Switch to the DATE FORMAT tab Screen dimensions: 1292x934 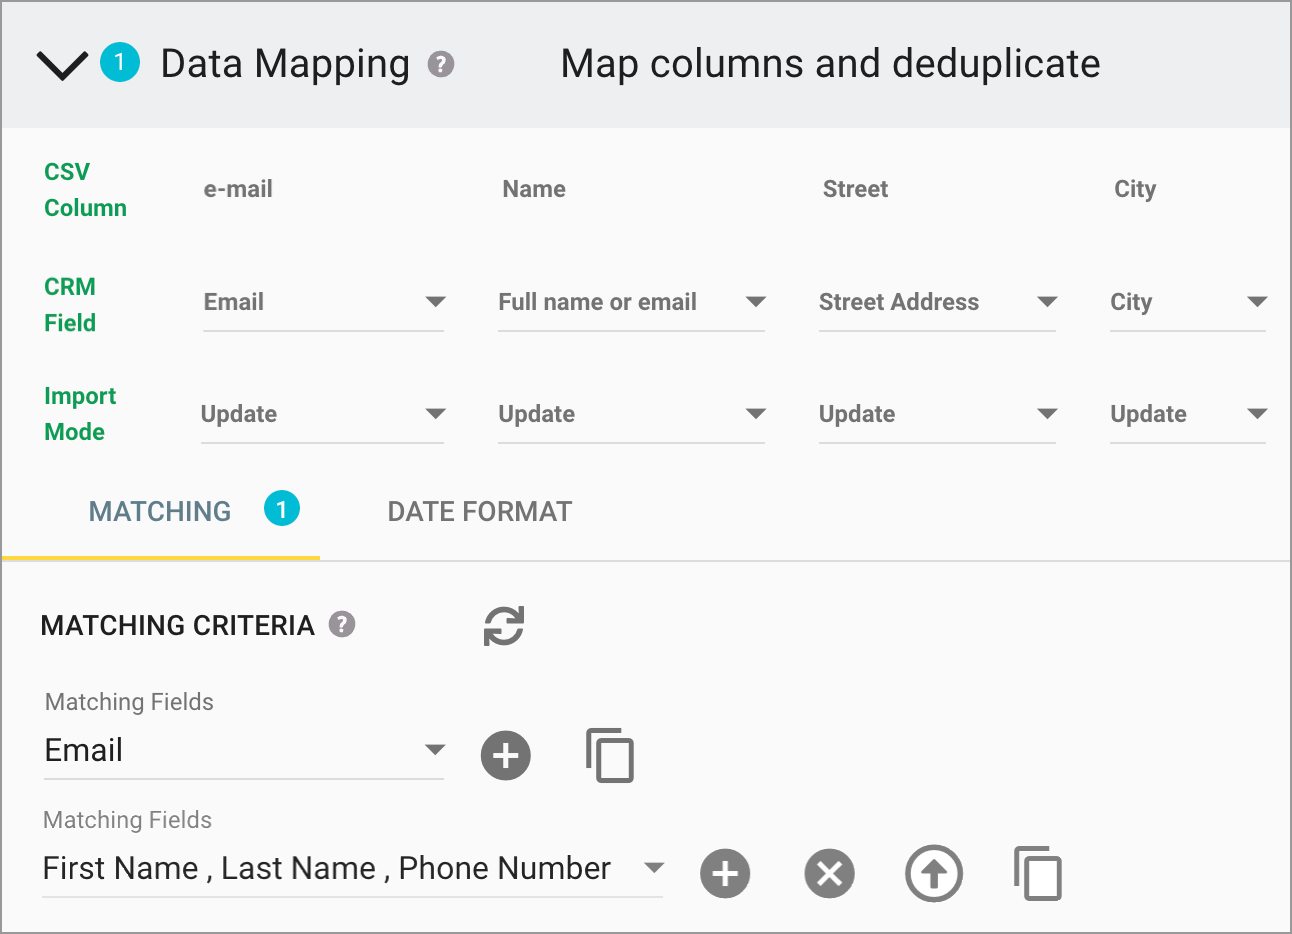coord(478,511)
